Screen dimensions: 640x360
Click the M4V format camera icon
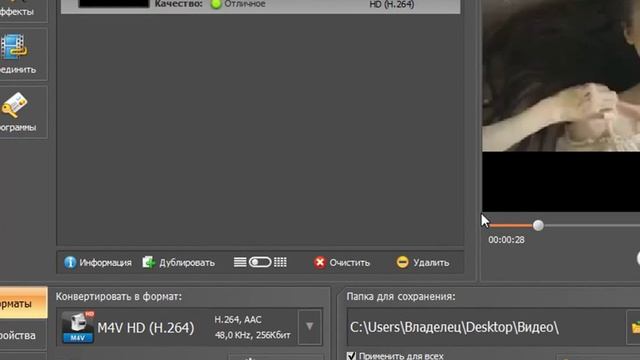click(x=78, y=327)
